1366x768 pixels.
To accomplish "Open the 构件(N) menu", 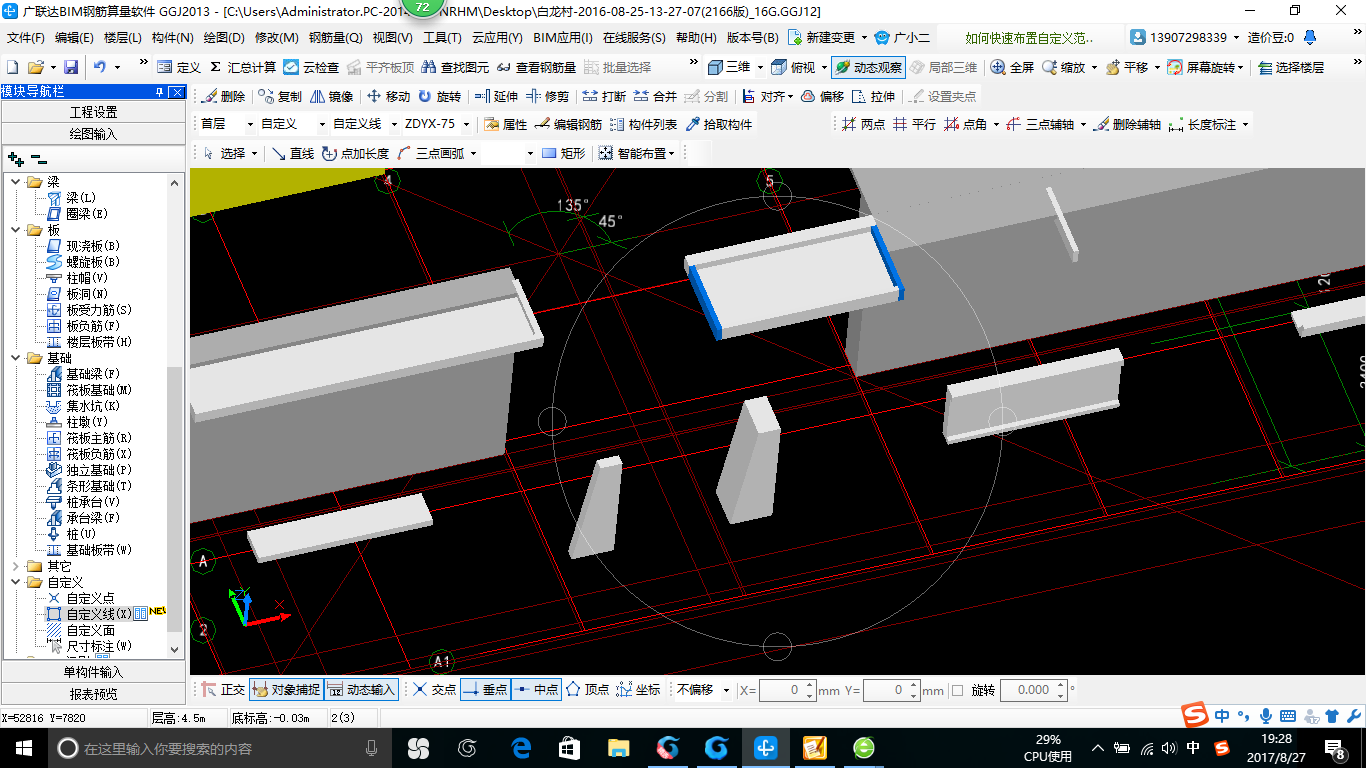I will point(172,38).
